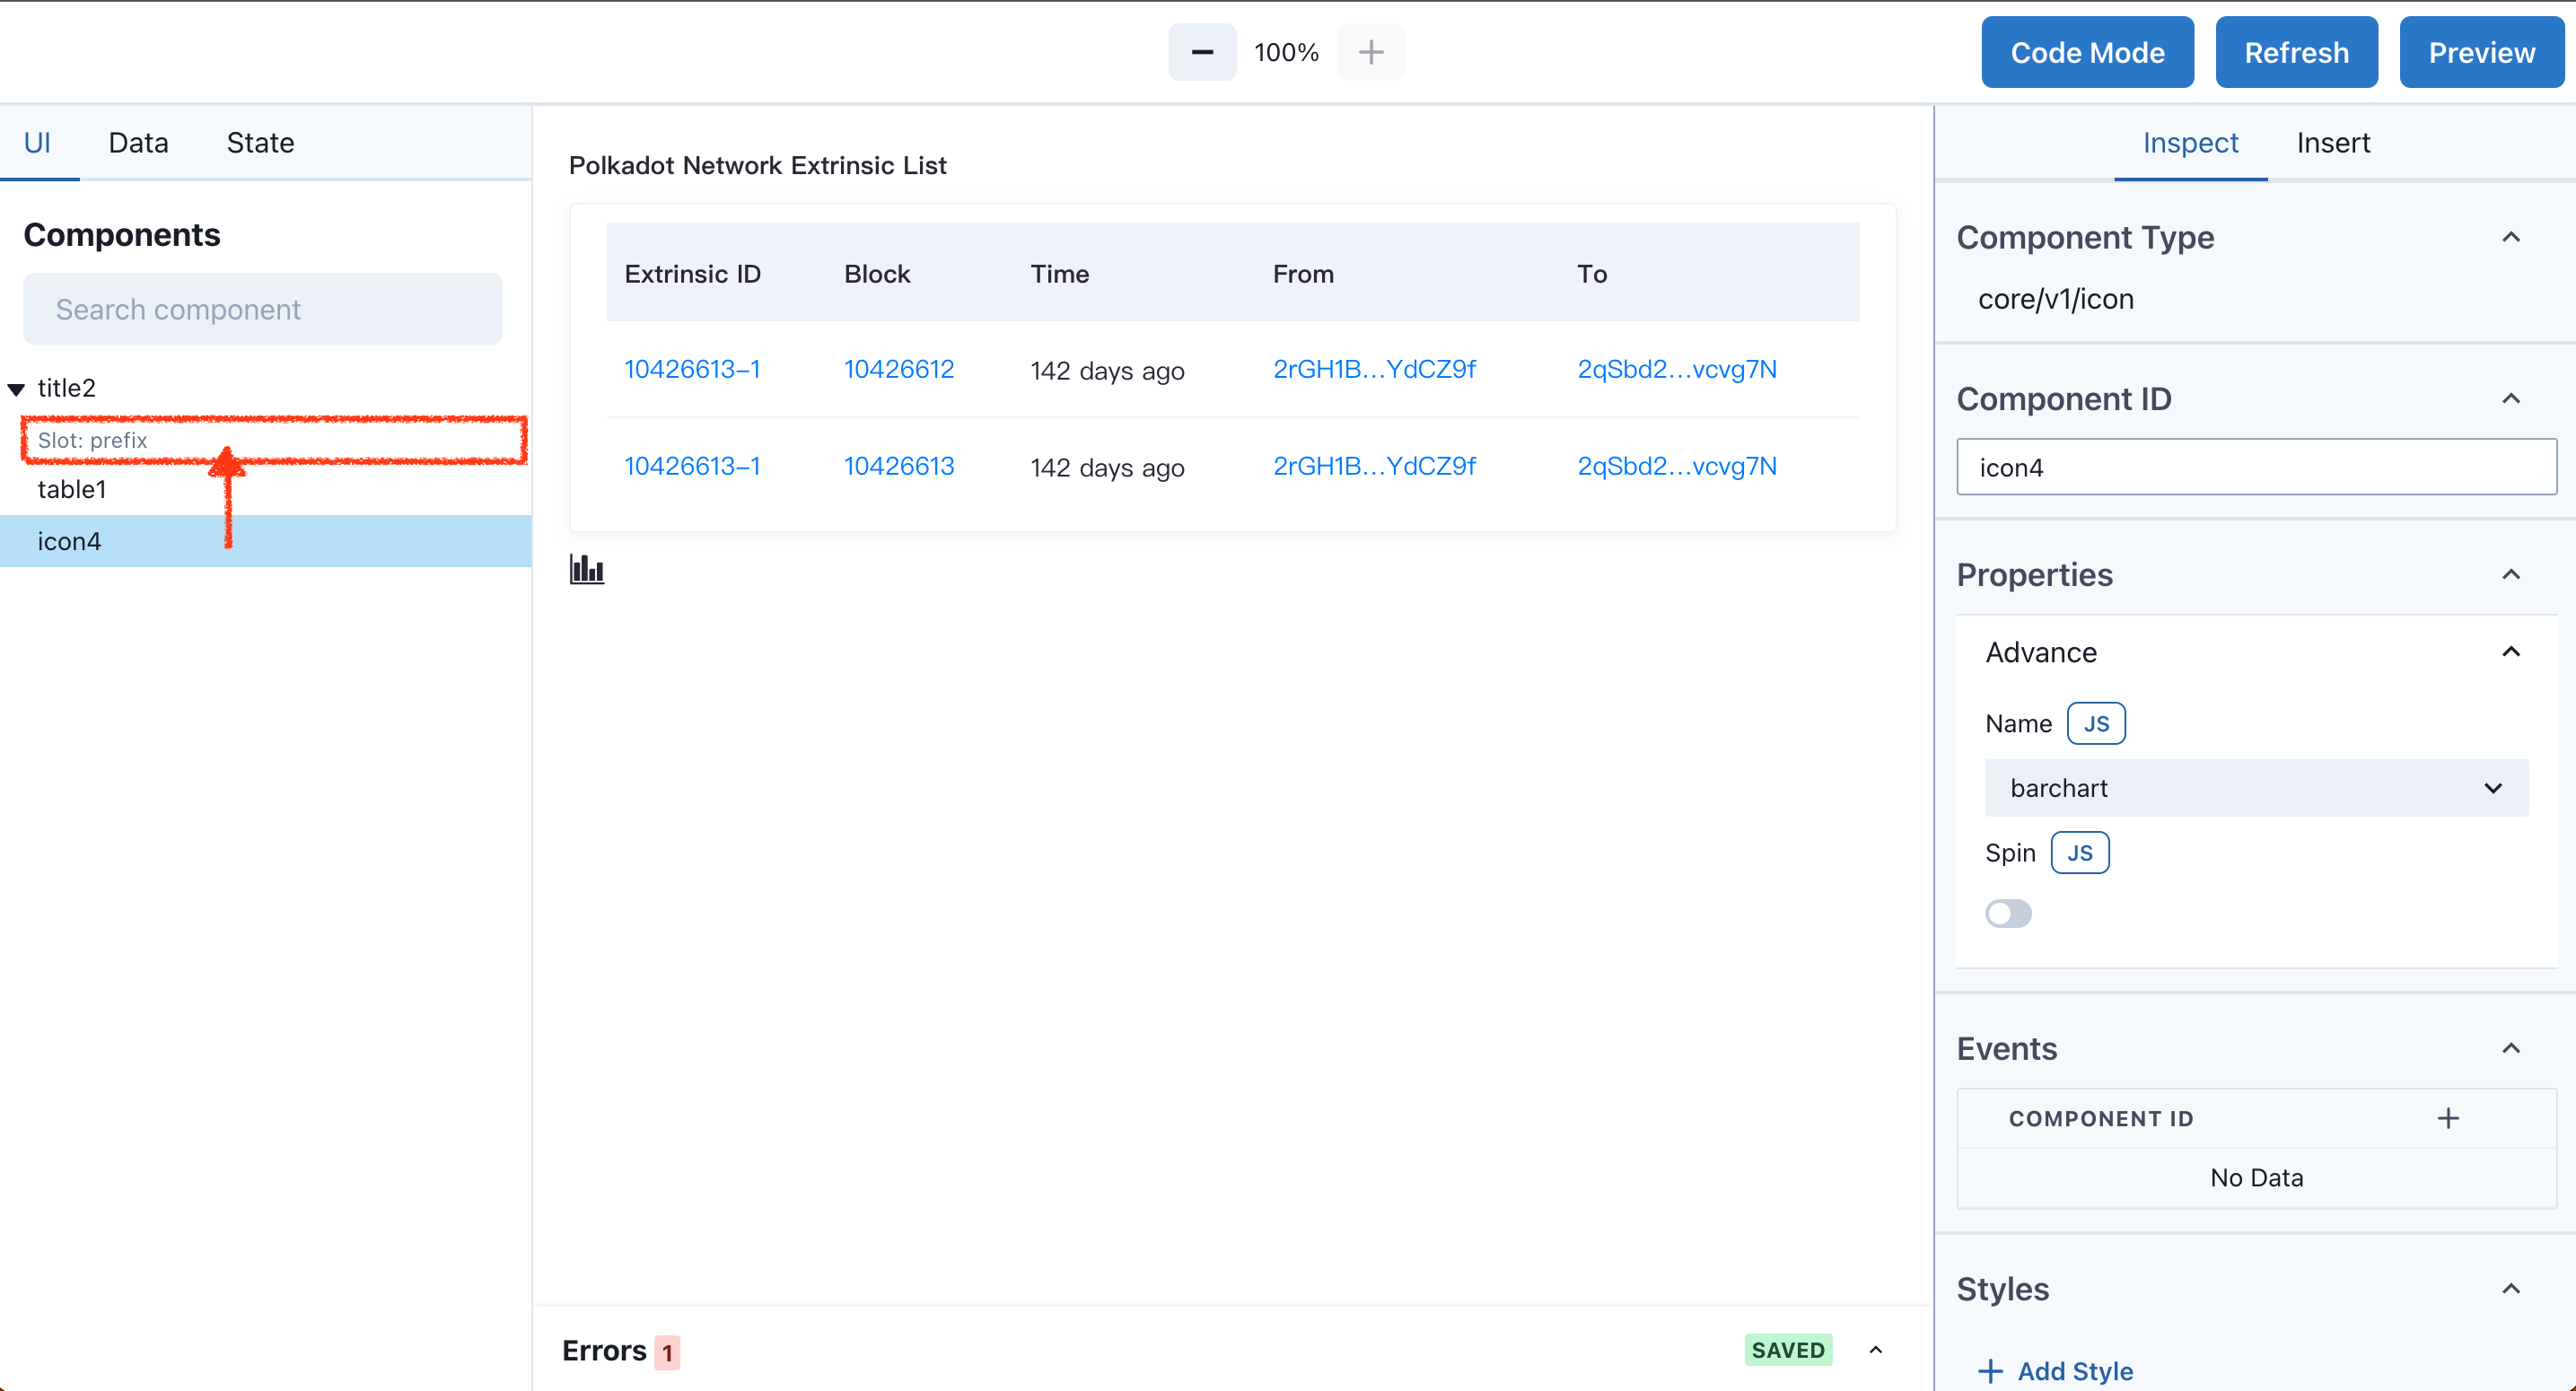Collapse the Component ID section
Screen dimensions: 2576x1391
coord(2511,399)
